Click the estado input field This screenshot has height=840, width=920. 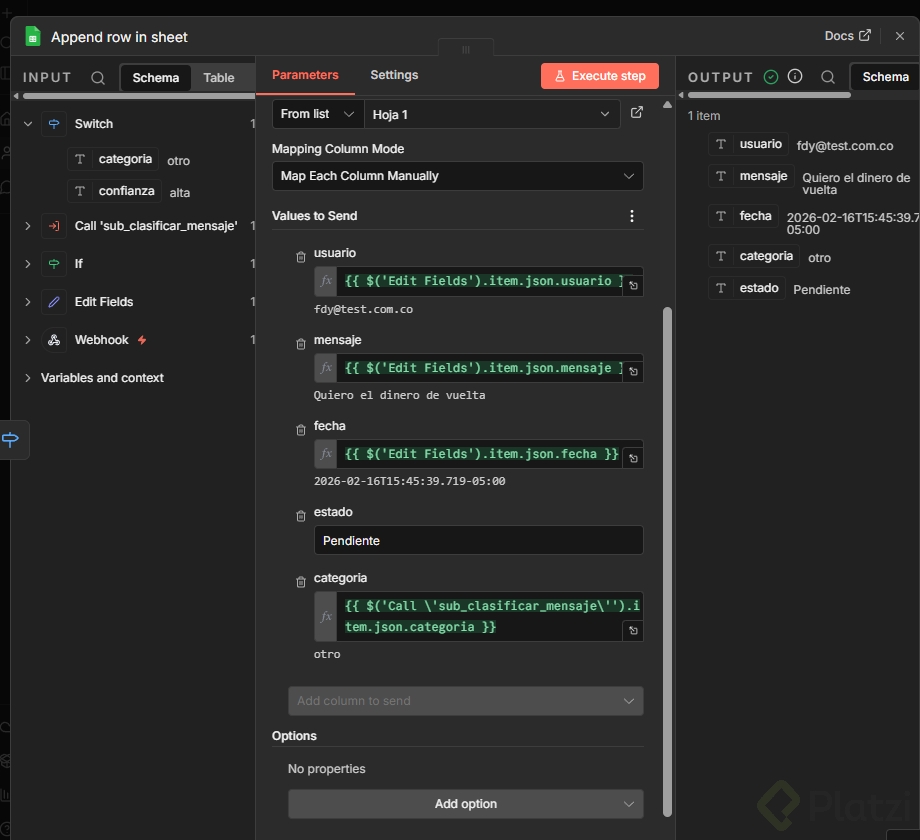478,541
